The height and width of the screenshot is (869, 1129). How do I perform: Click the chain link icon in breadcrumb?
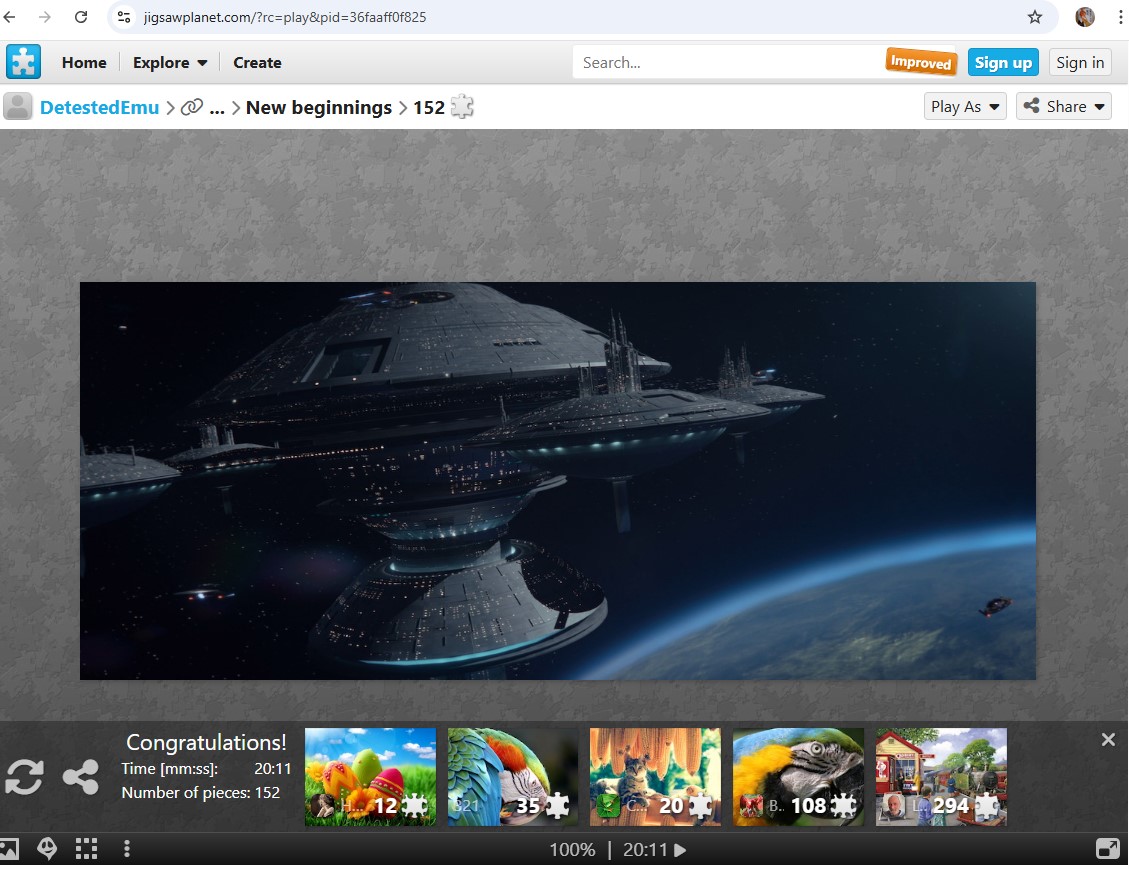192,107
